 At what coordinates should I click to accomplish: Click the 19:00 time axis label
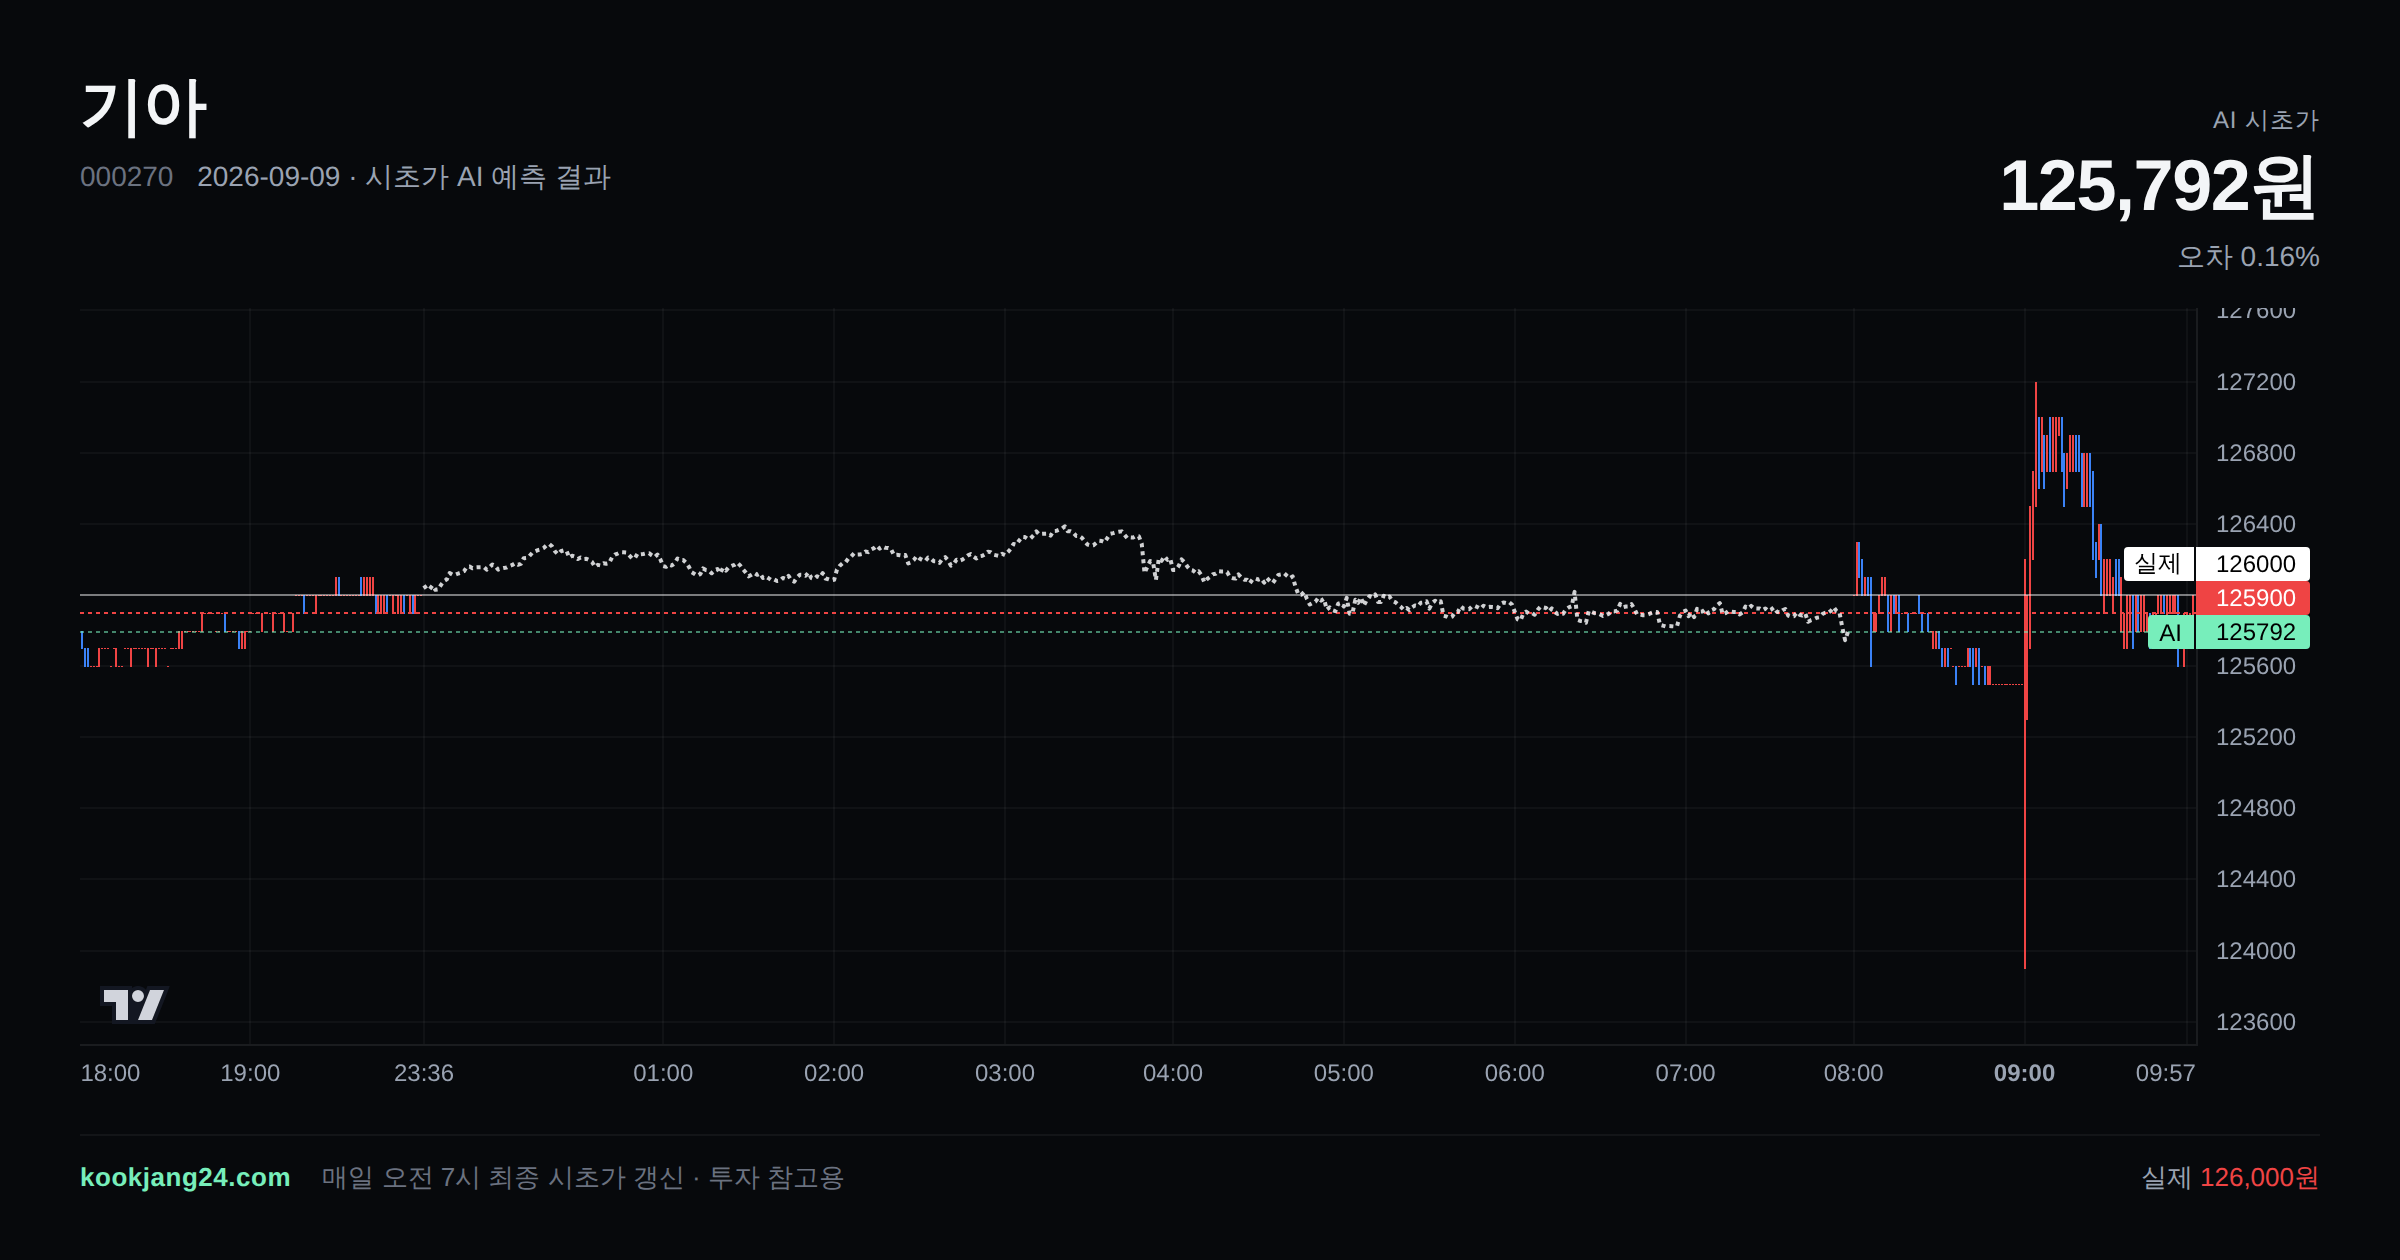tap(250, 1073)
